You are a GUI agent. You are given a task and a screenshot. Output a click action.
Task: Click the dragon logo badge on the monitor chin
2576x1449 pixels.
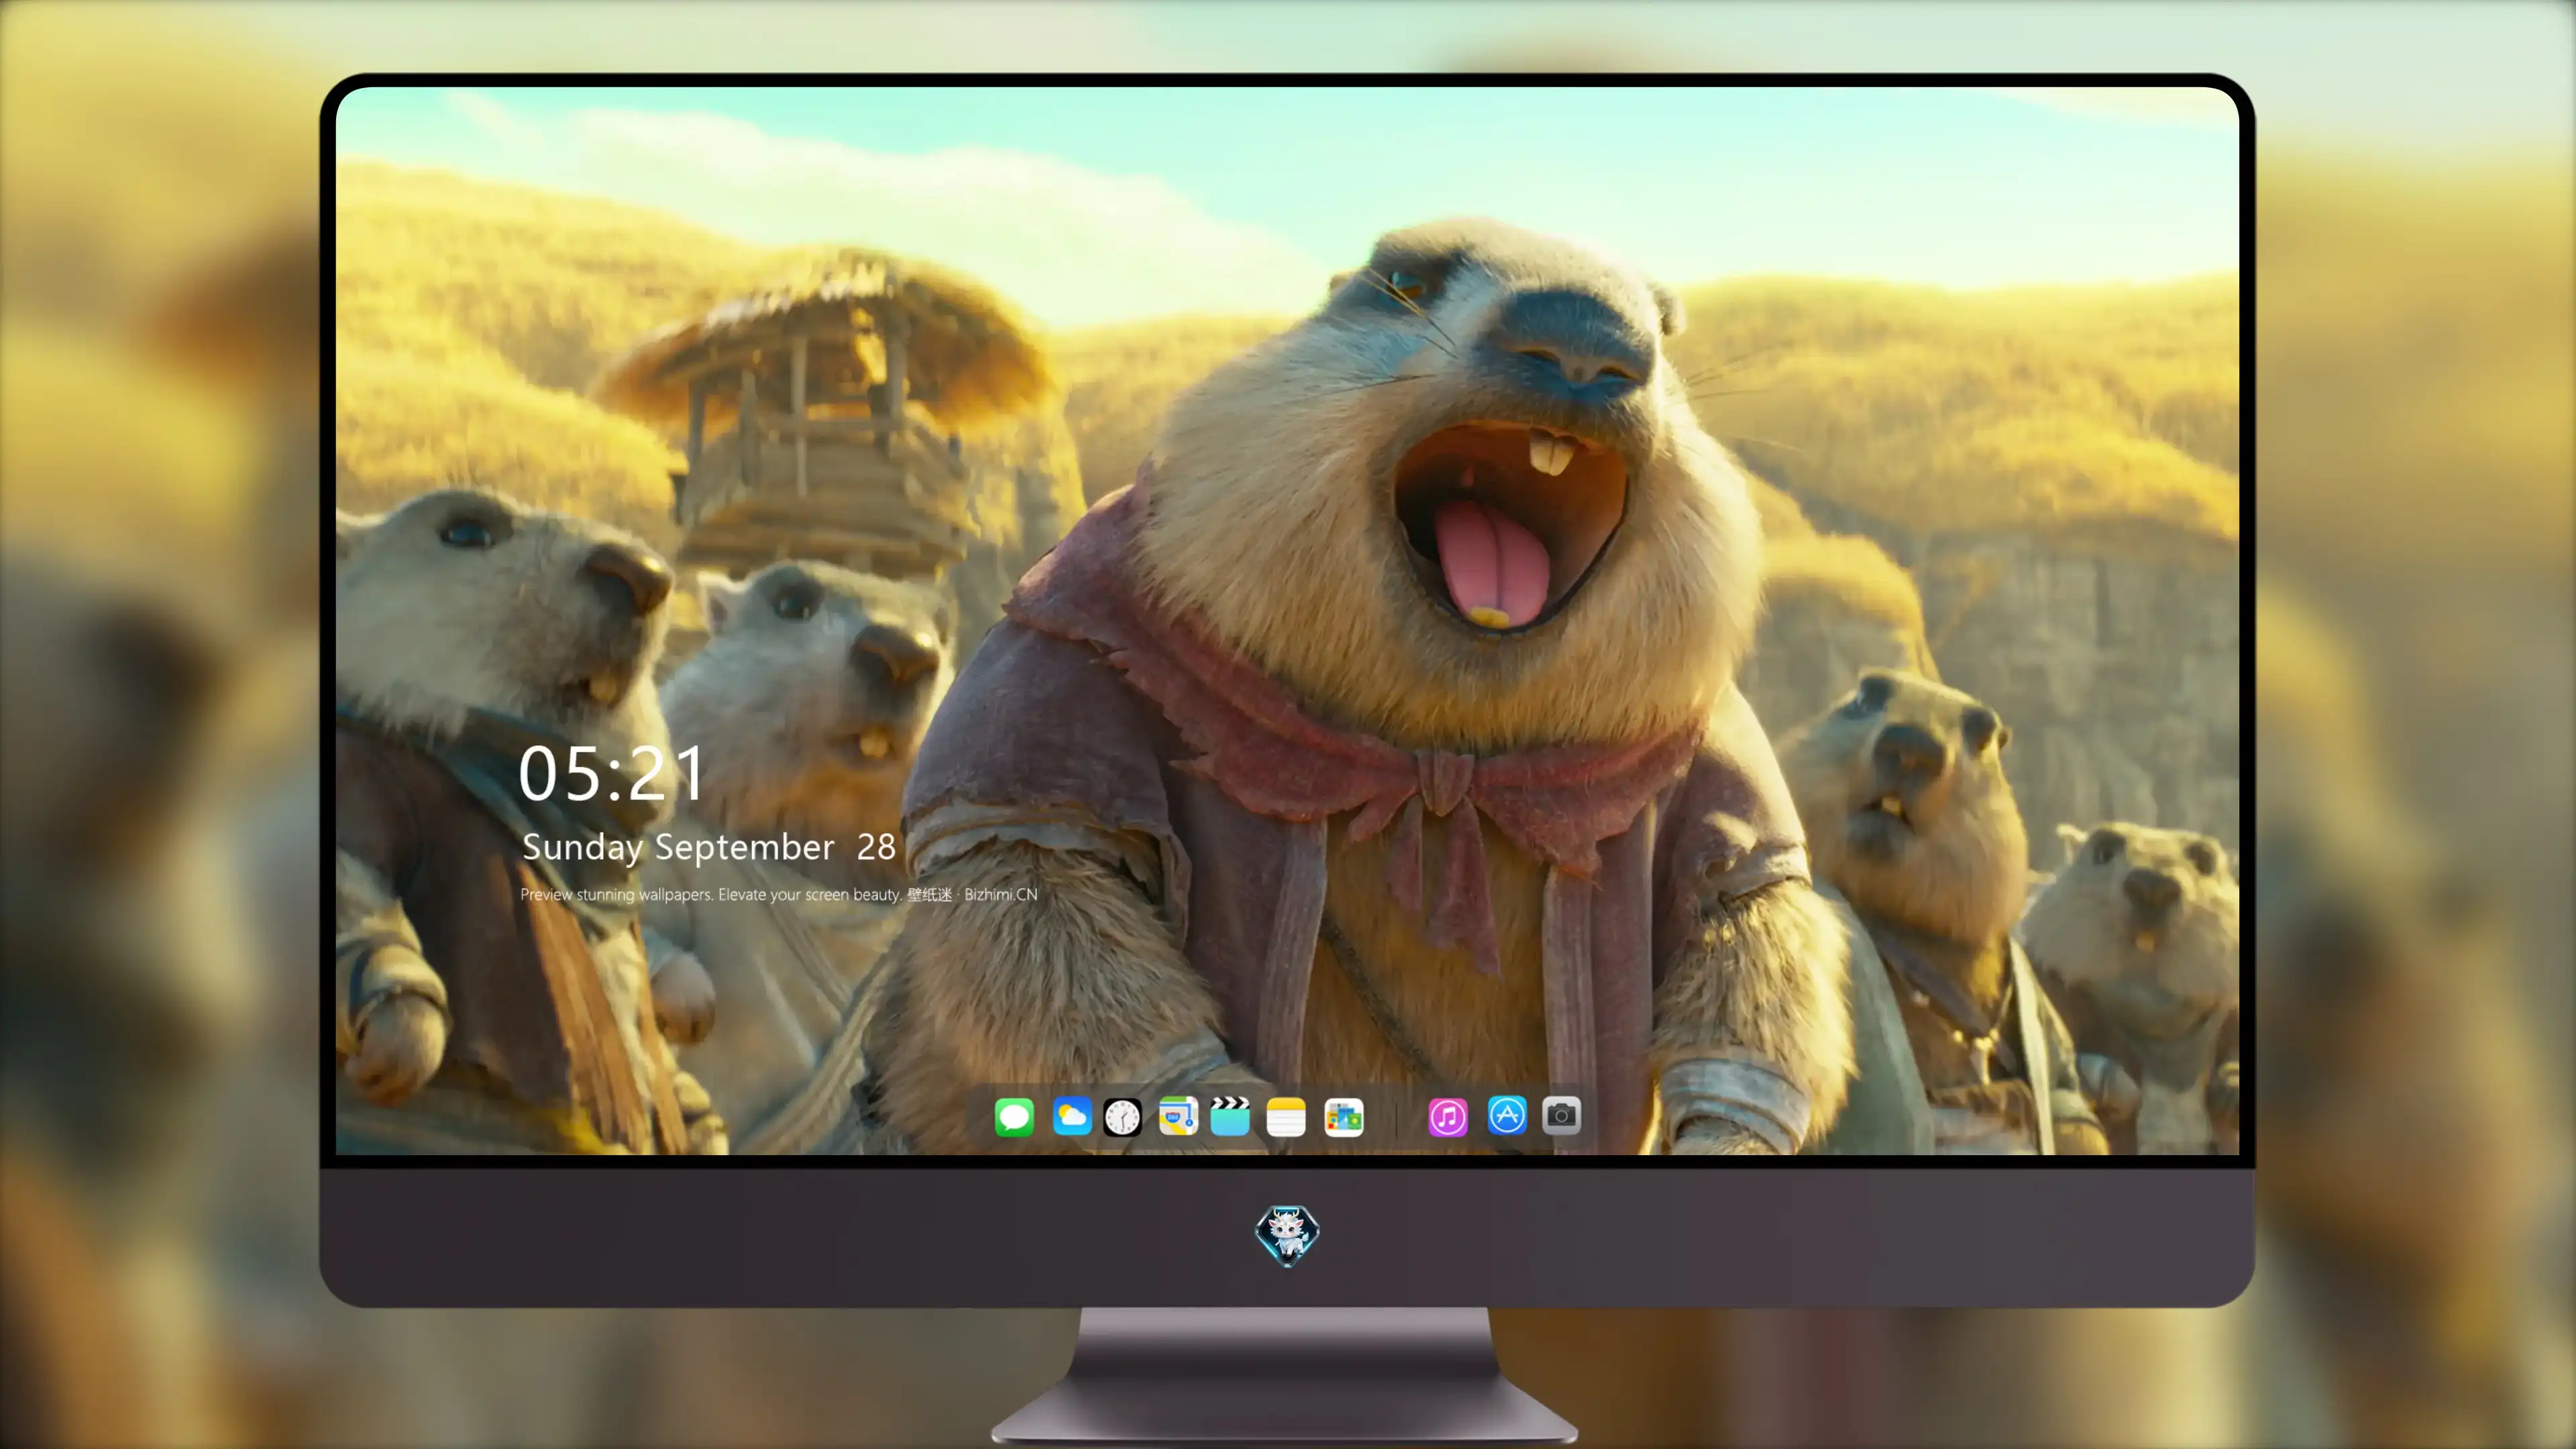click(x=1287, y=1236)
